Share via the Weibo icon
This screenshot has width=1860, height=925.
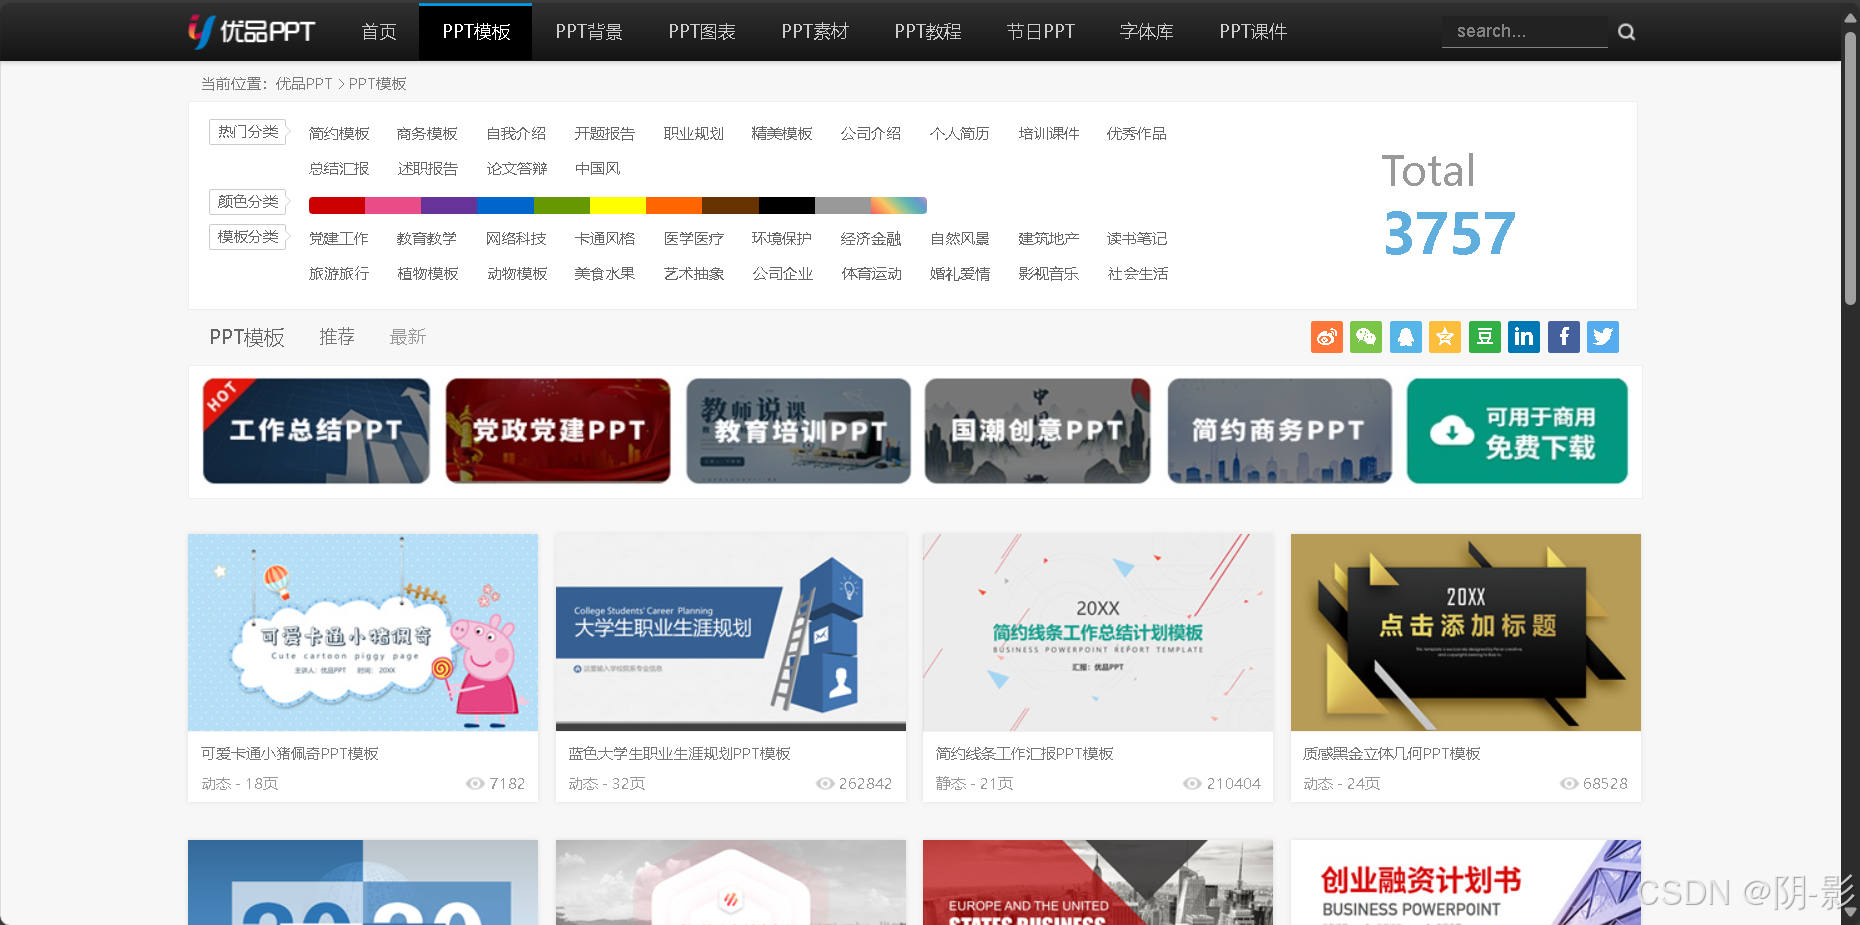pyautogui.click(x=1327, y=337)
